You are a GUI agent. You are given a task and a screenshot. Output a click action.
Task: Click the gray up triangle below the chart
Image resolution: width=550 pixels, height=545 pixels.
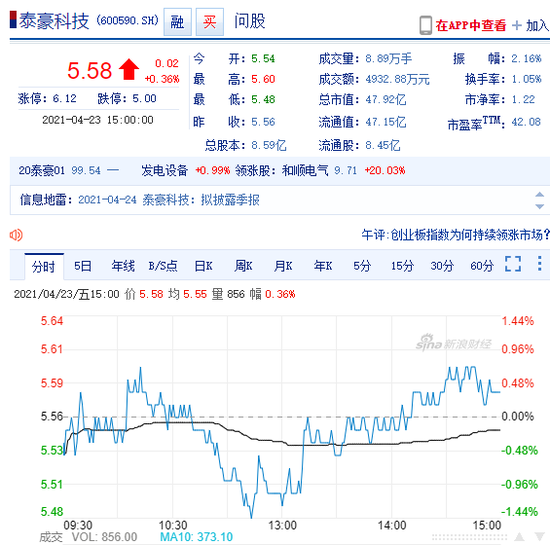519,537
